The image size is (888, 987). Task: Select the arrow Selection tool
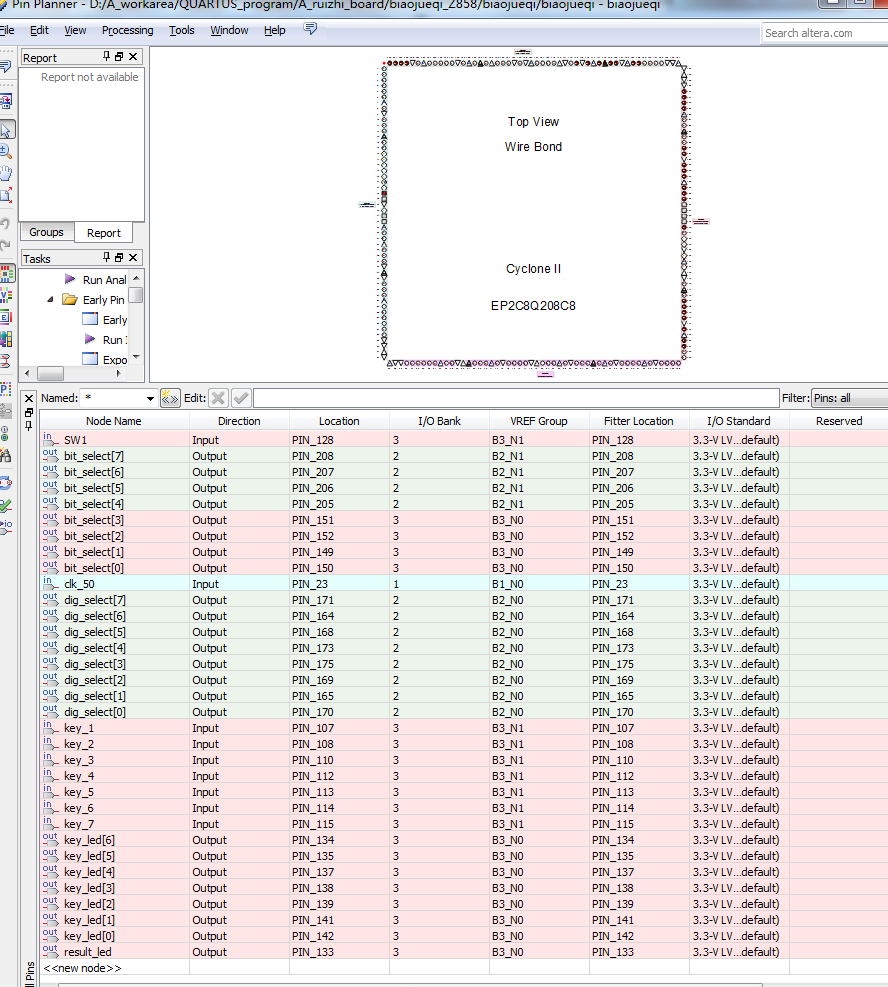point(6,130)
